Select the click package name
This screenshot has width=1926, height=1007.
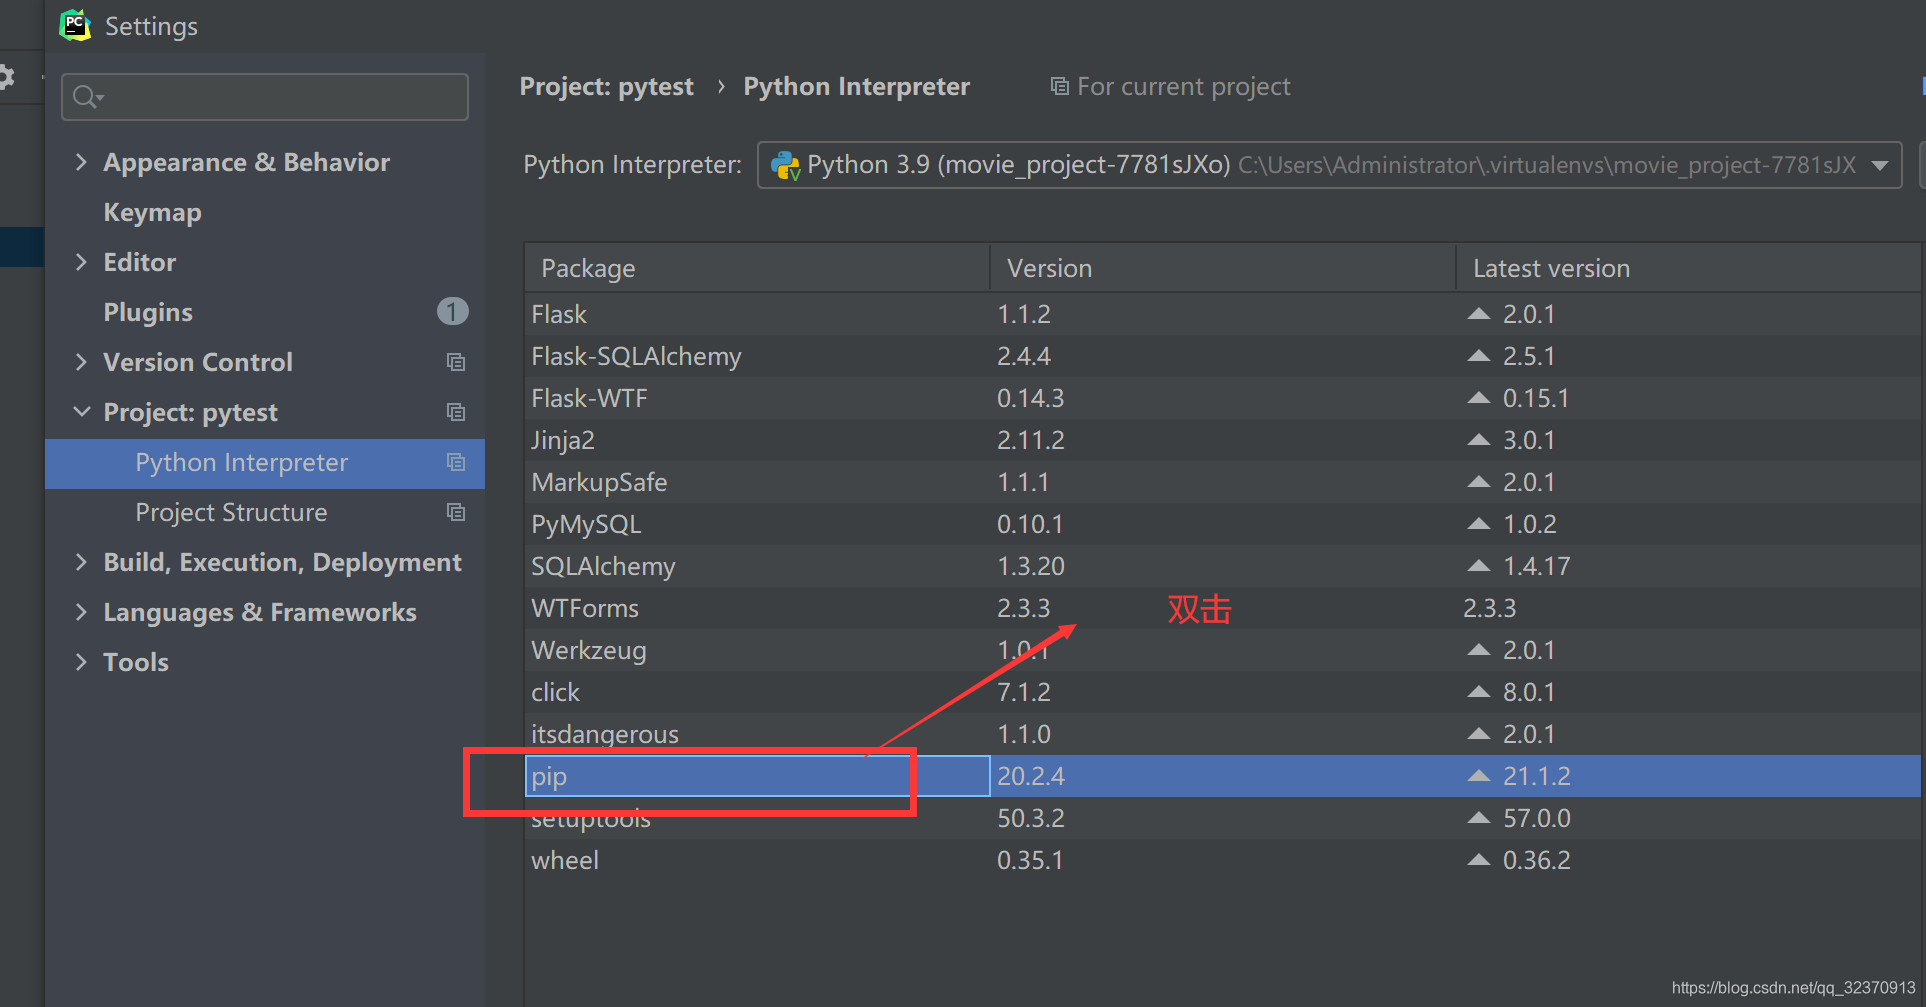(555, 692)
